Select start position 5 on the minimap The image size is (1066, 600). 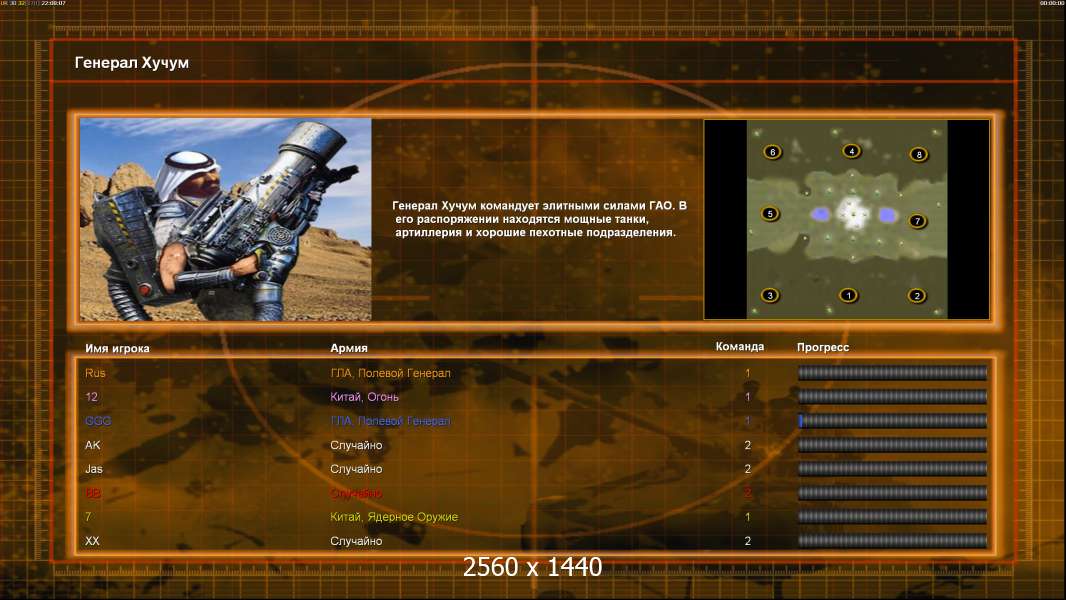click(x=770, y=213)
